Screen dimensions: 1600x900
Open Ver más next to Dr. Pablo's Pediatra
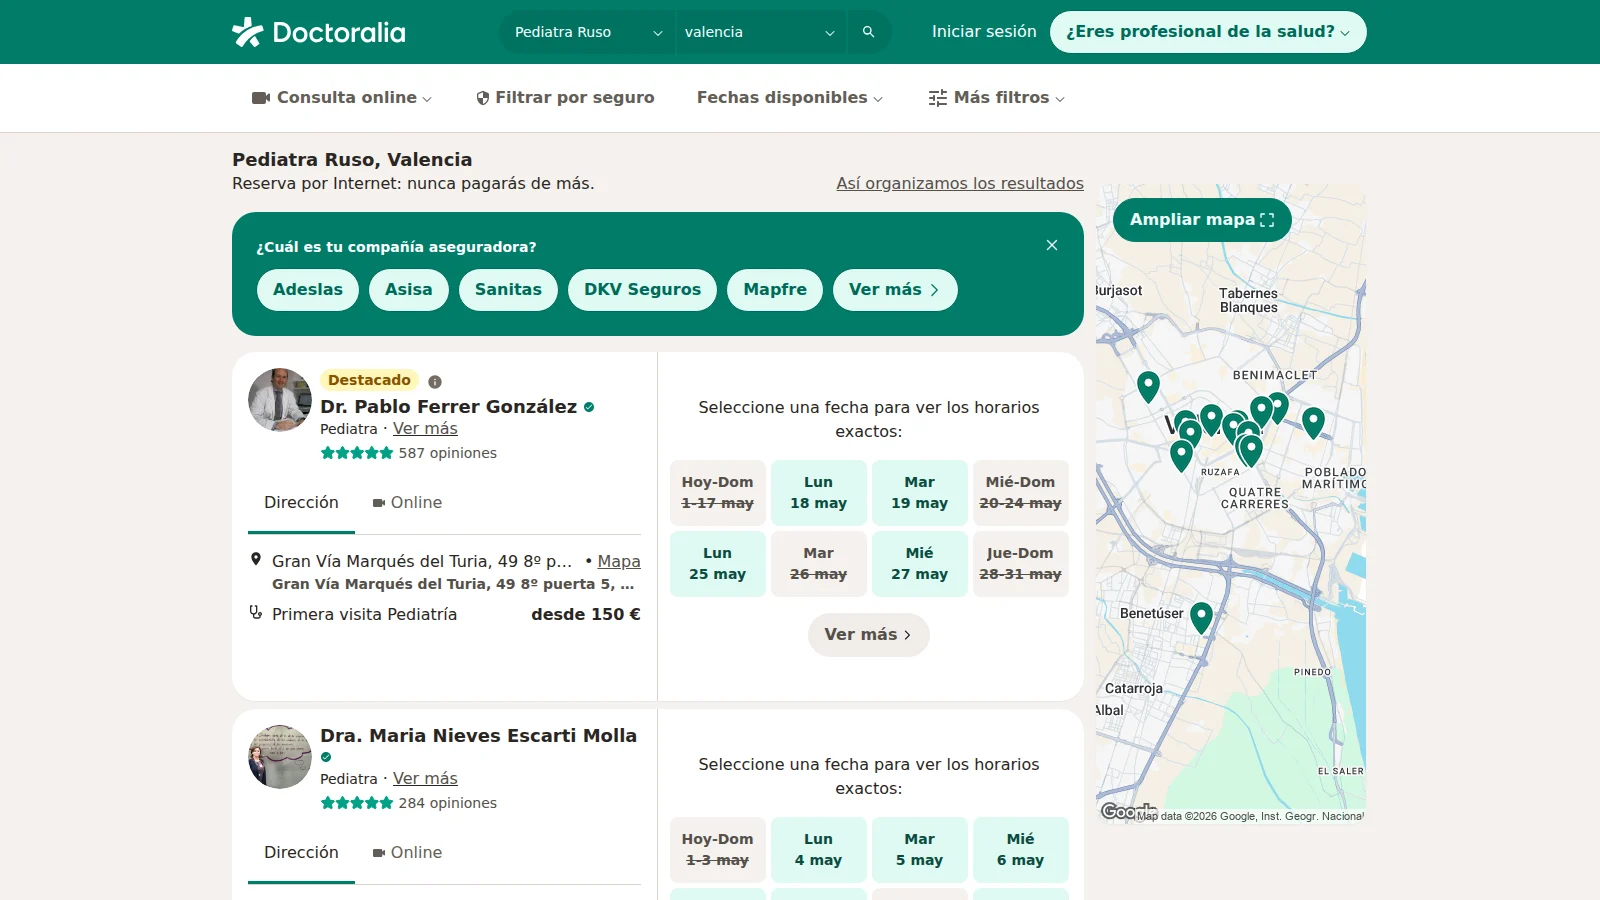point(425,429)
